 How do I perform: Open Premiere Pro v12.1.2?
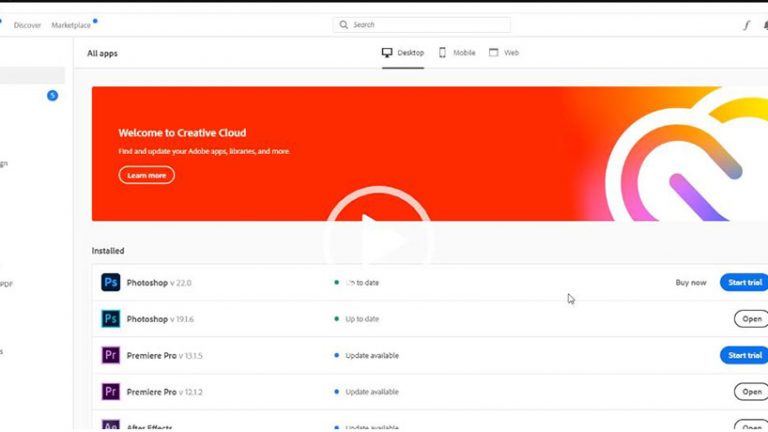point(751,392)
